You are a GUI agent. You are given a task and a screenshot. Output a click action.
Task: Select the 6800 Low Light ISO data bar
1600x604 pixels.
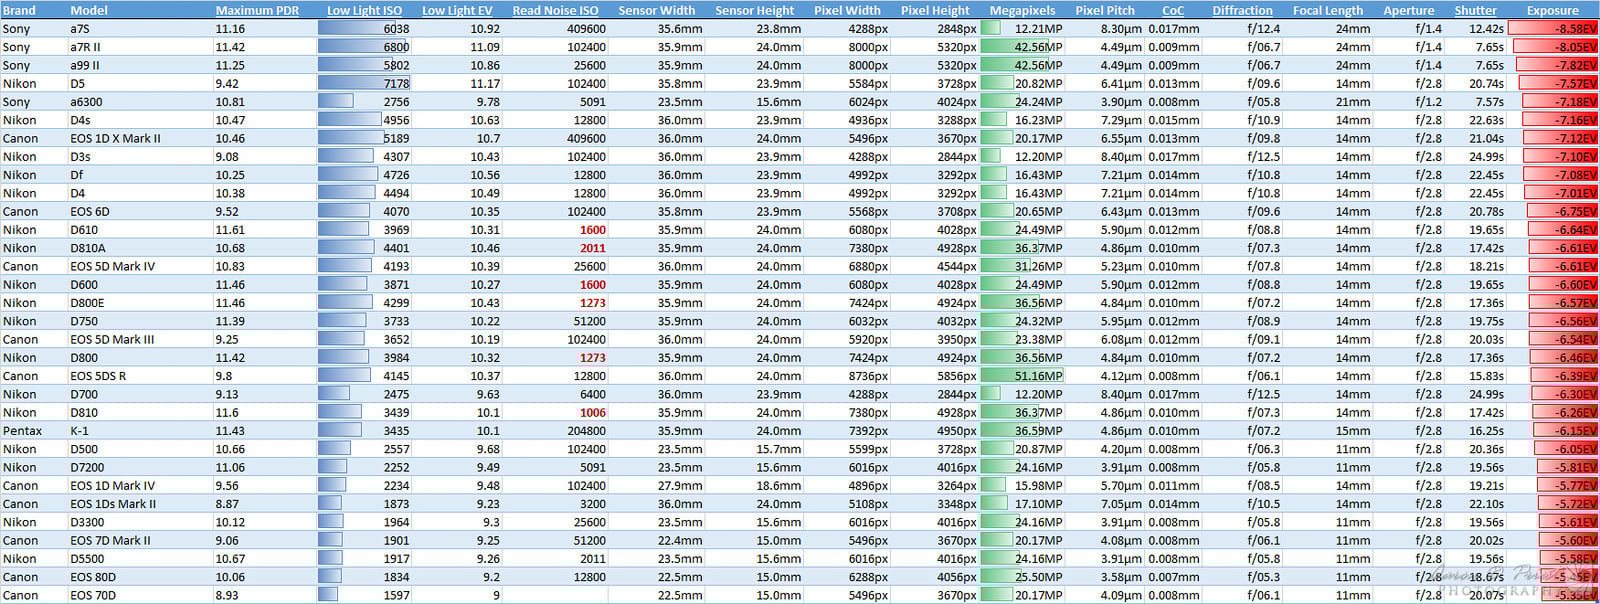click(x=364, y=47)
